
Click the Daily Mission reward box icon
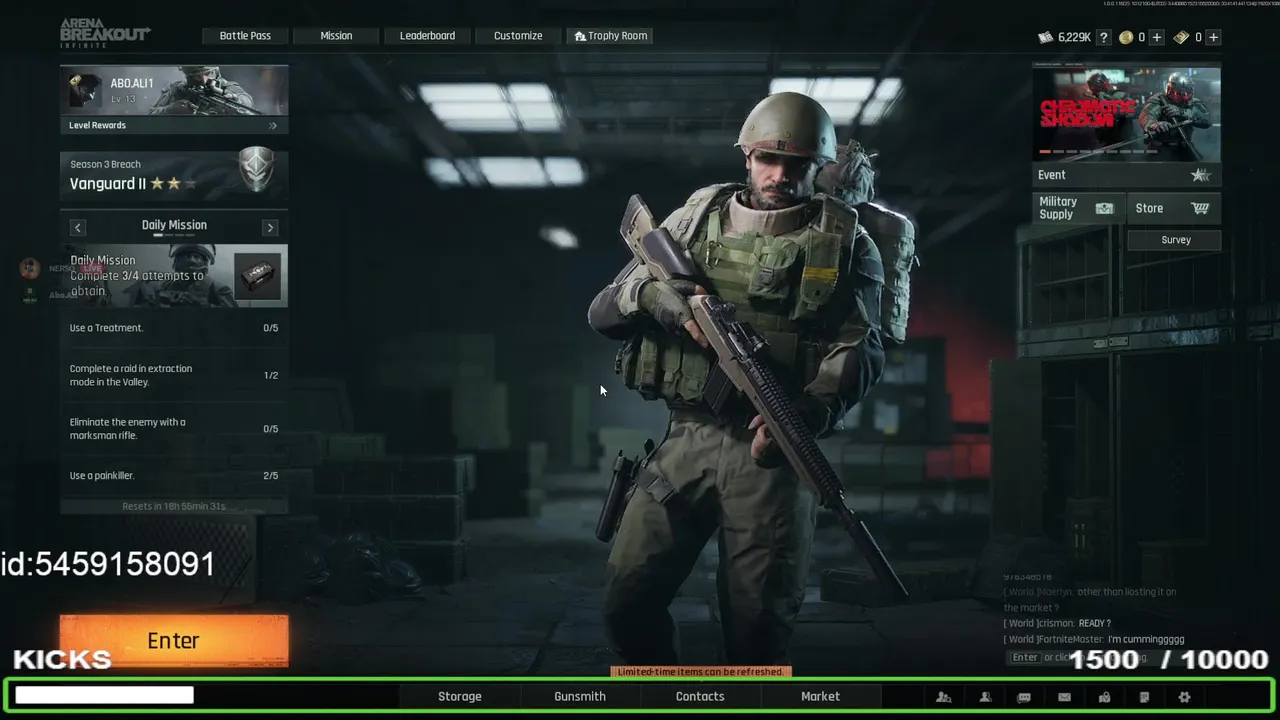257,275
